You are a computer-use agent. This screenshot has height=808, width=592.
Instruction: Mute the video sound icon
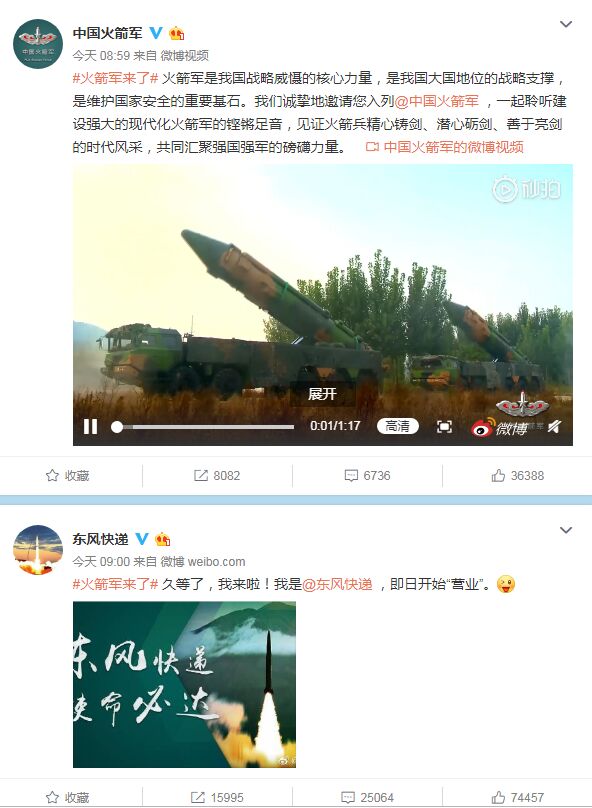(554, 426)
